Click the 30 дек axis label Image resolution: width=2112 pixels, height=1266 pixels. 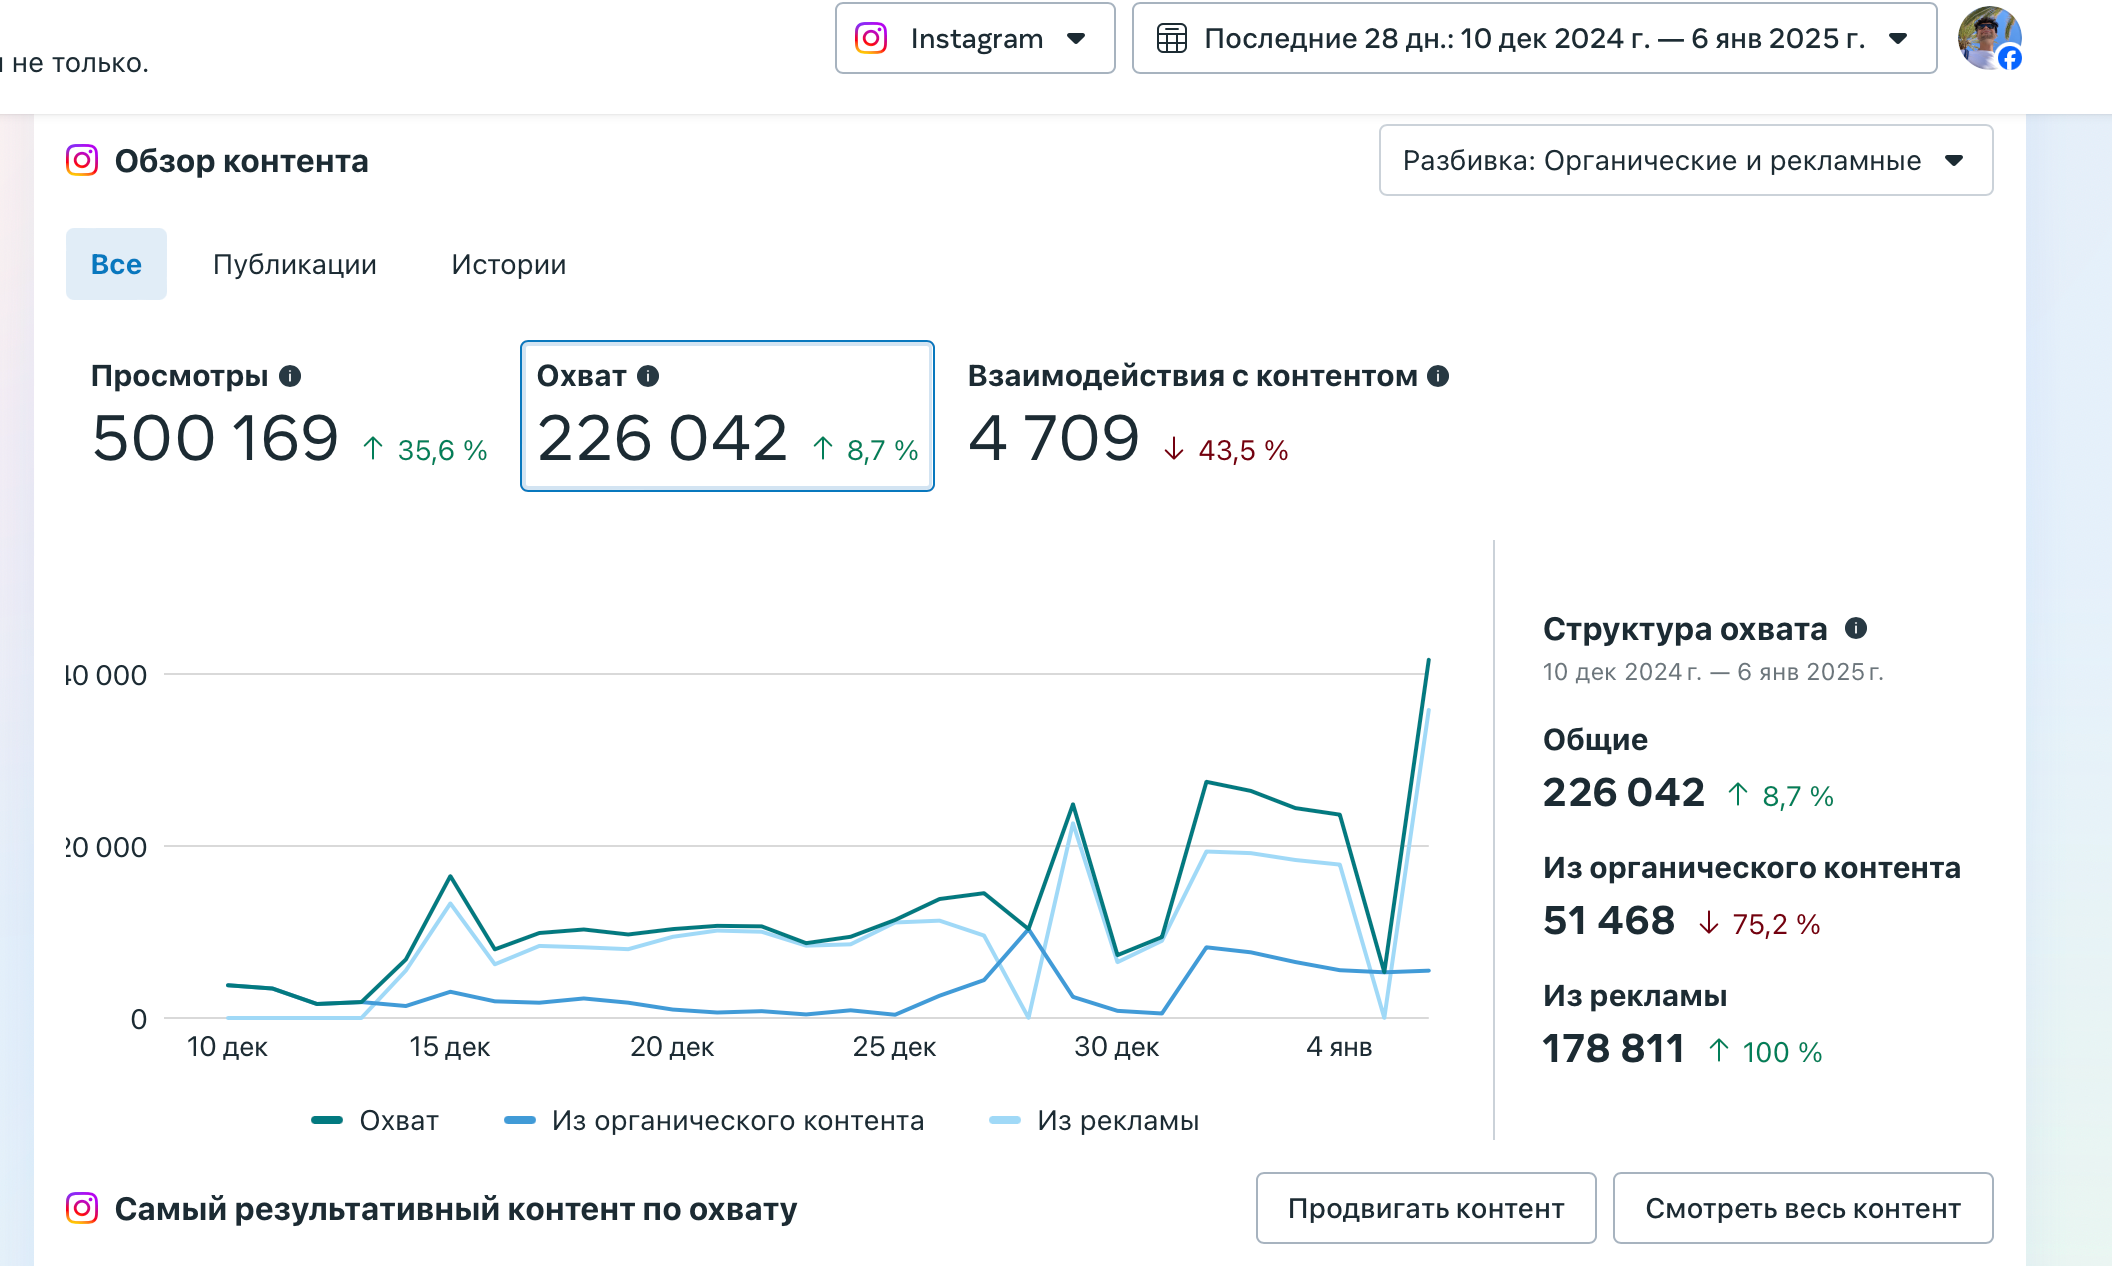1116,1047
